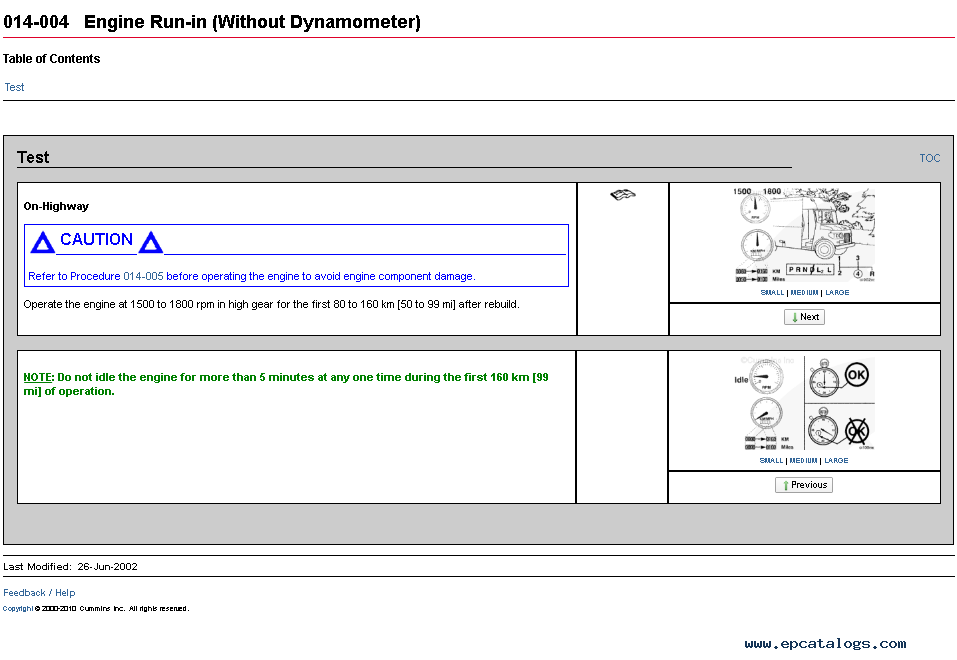Open Procedure 014-005 link in caution box
Screen dimensions: 957x660
(143, 276)
